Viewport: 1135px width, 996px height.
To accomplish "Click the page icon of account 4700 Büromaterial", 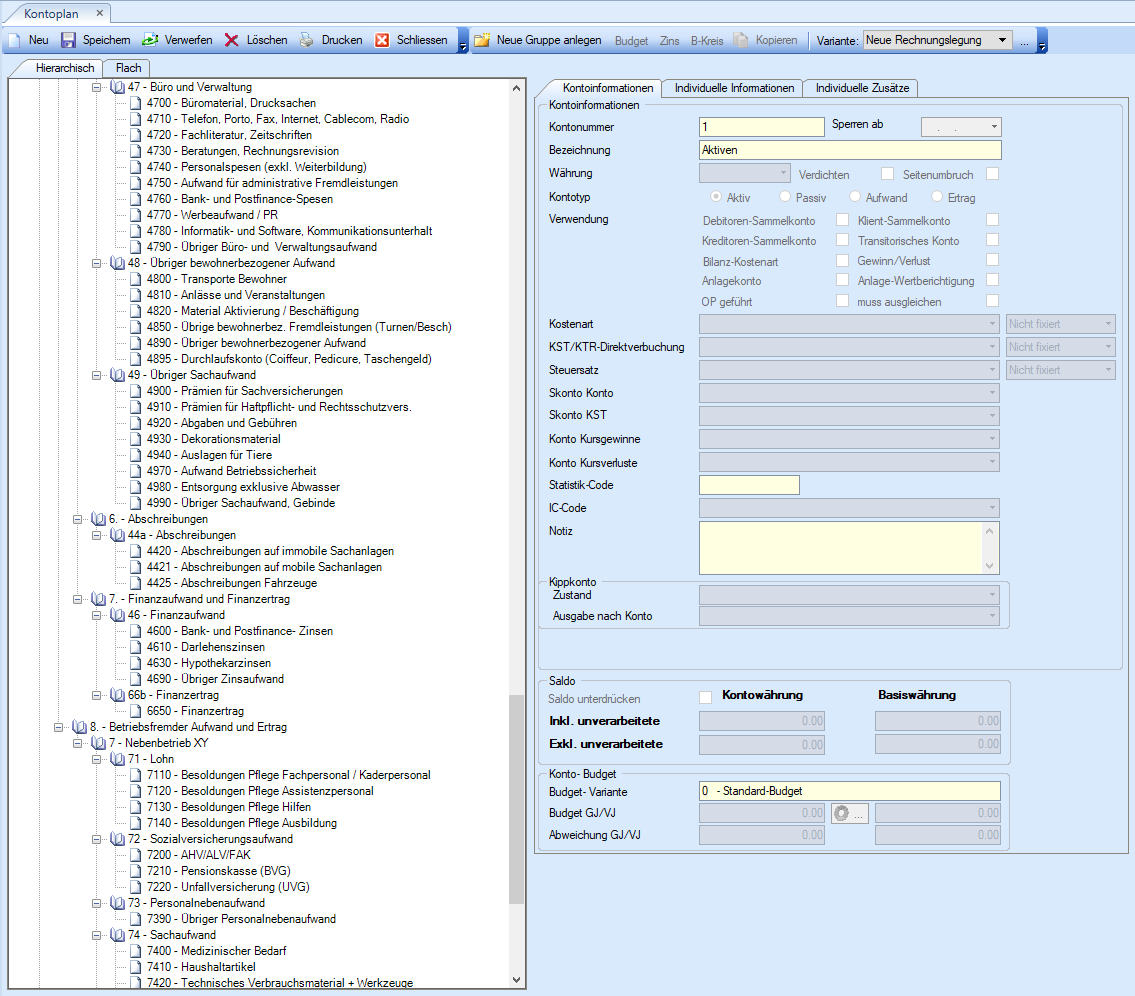I will [135, 103].
